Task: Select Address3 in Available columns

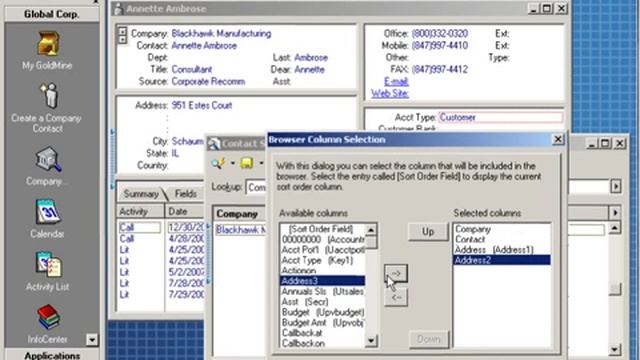Action: pos(322,281)
